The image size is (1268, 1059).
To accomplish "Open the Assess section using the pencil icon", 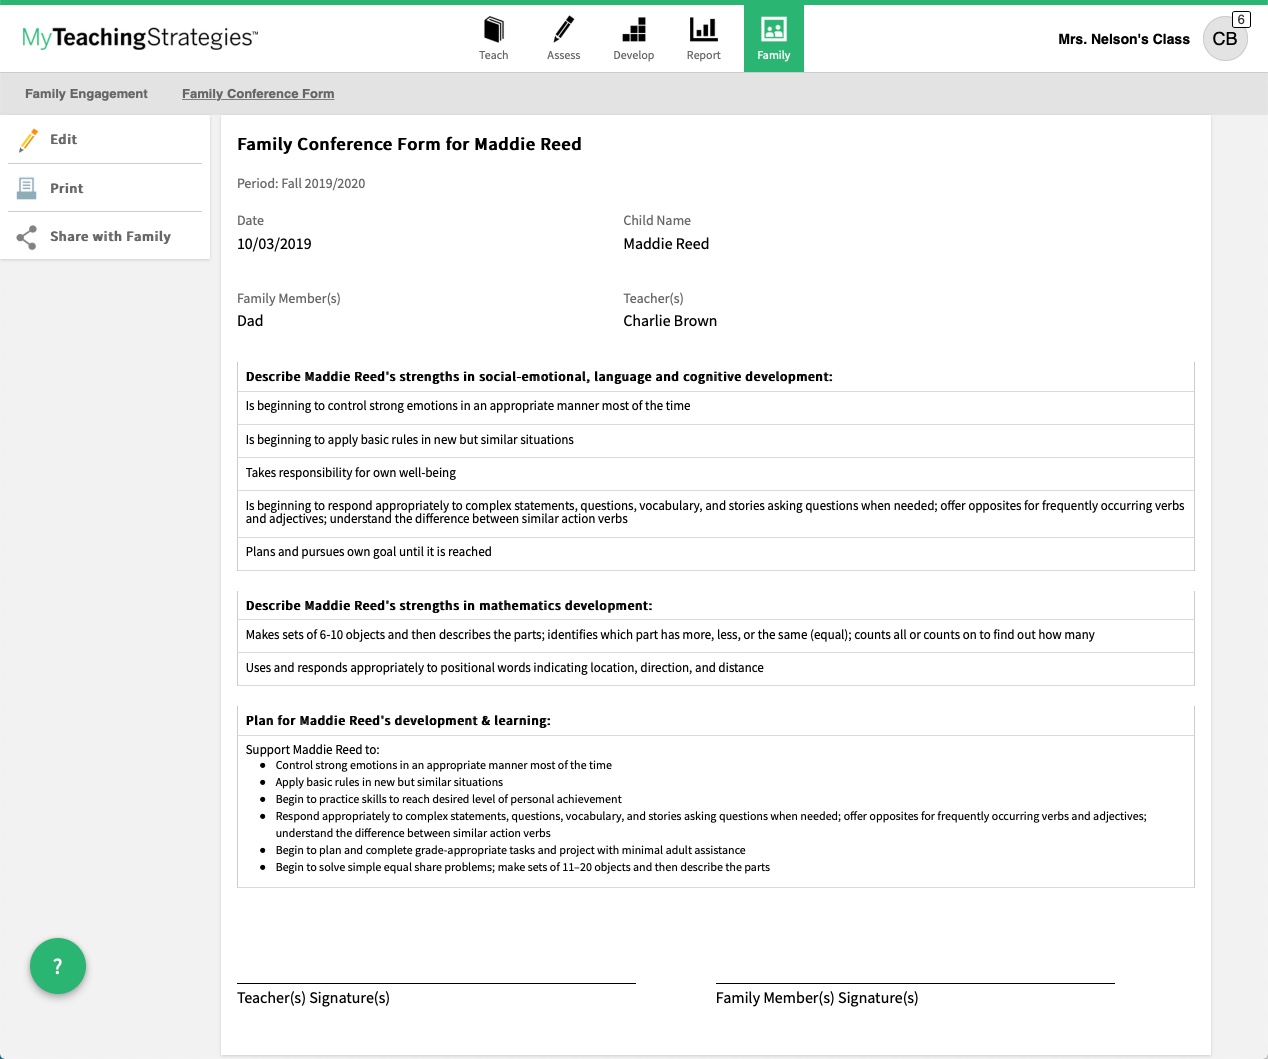I will click(x=563, y=38).
